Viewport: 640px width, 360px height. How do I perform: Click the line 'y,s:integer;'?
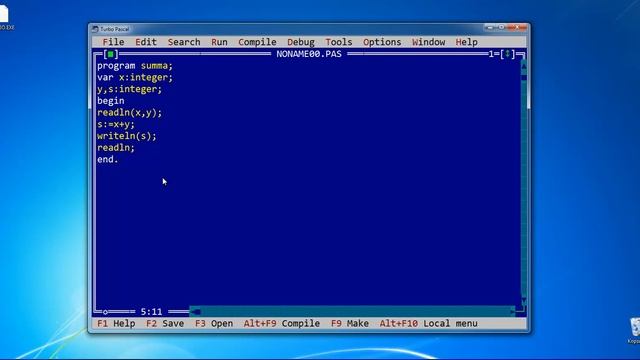(x=129, y=89)
